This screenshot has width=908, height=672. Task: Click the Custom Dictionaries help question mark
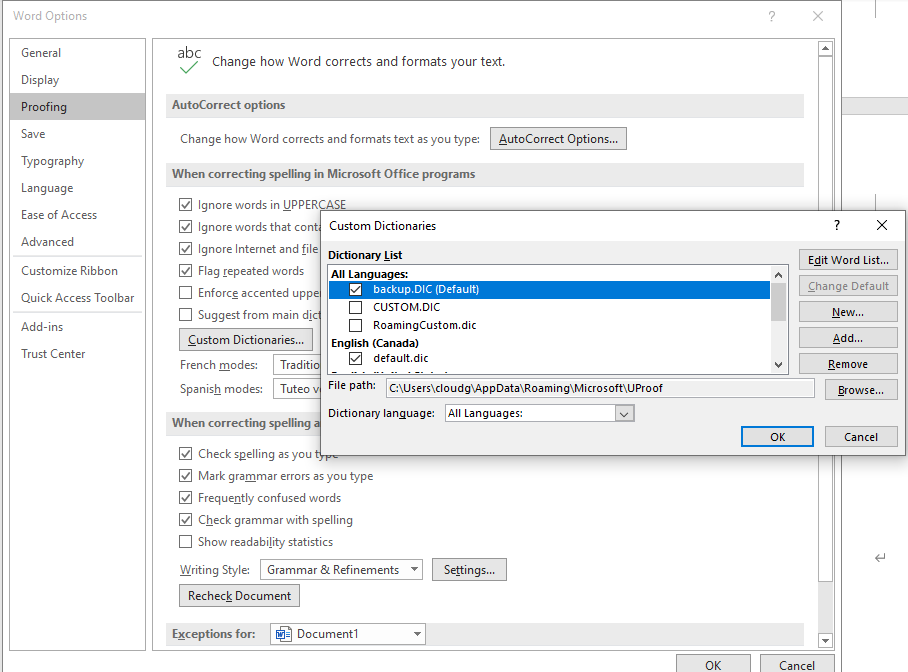pos(837,225)
